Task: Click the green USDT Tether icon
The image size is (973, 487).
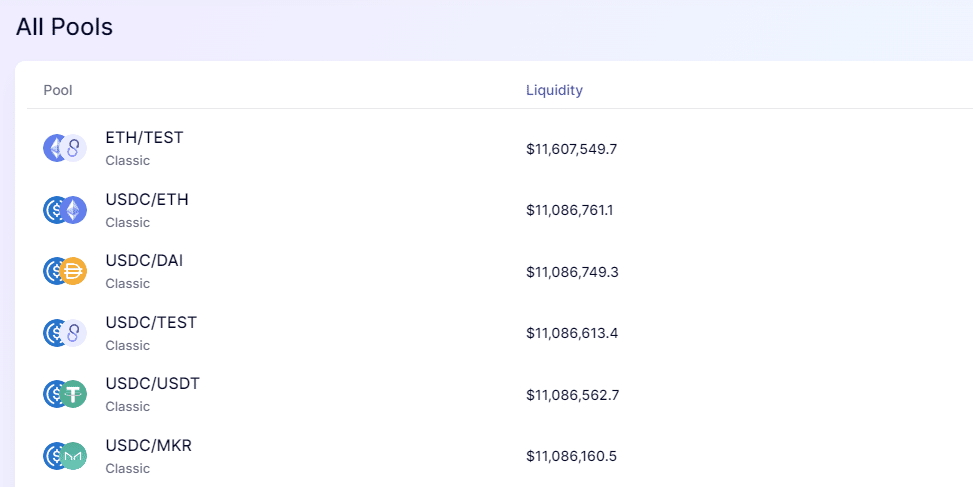Action: tap(73, 394)
